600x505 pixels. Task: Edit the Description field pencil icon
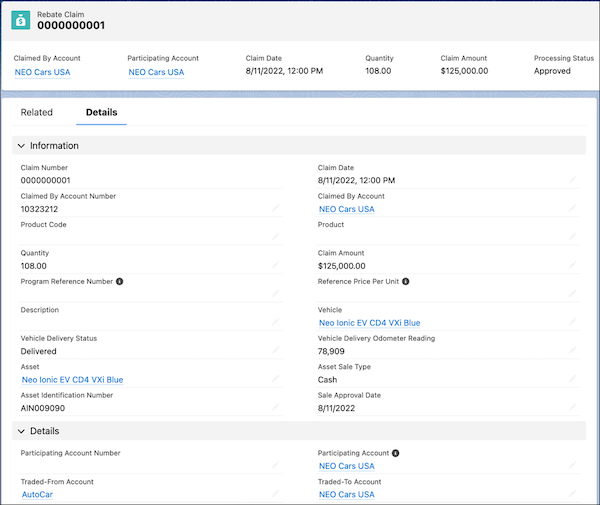[x=276, y=322]
